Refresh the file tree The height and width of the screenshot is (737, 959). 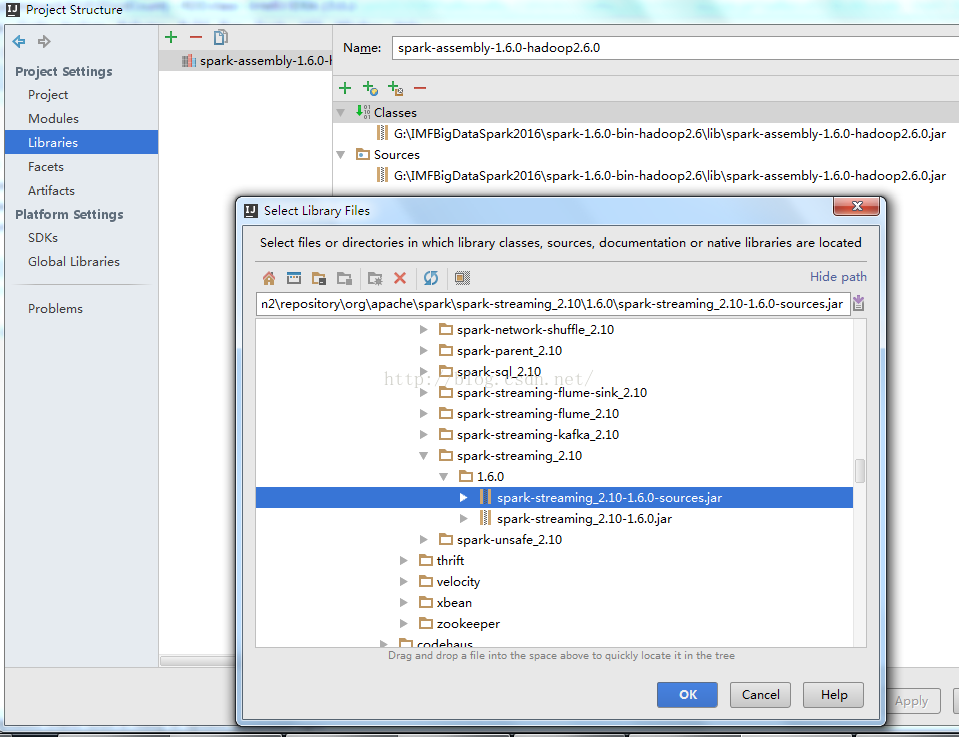(431, 278)
